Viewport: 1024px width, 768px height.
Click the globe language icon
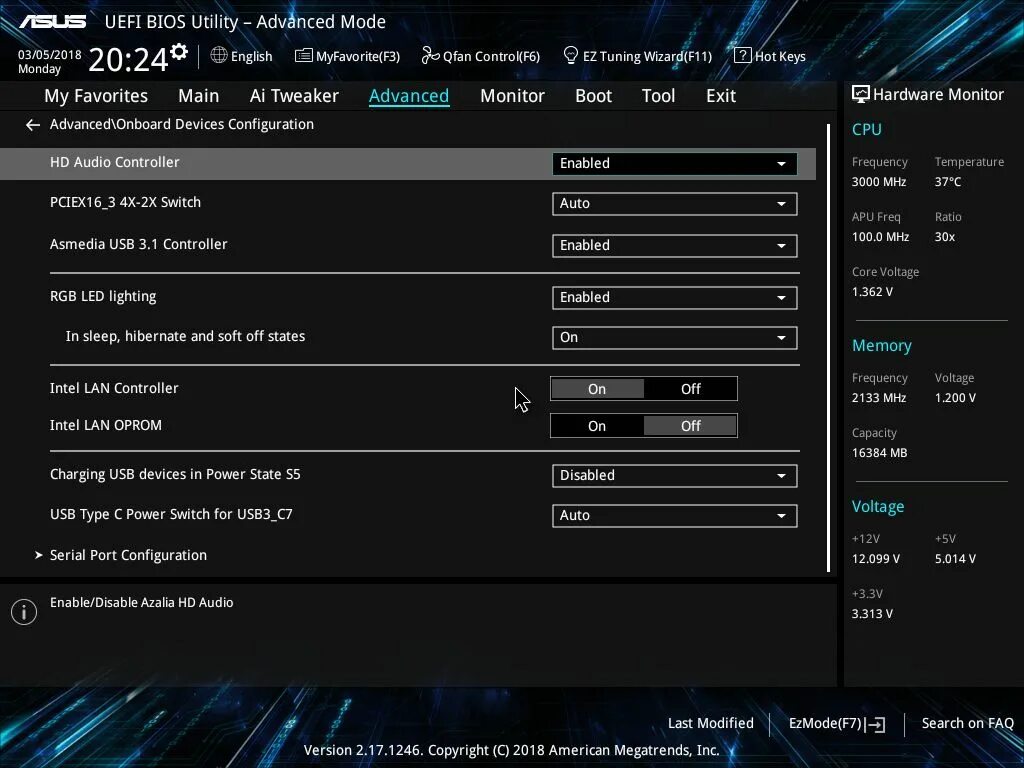coord(219,56)
